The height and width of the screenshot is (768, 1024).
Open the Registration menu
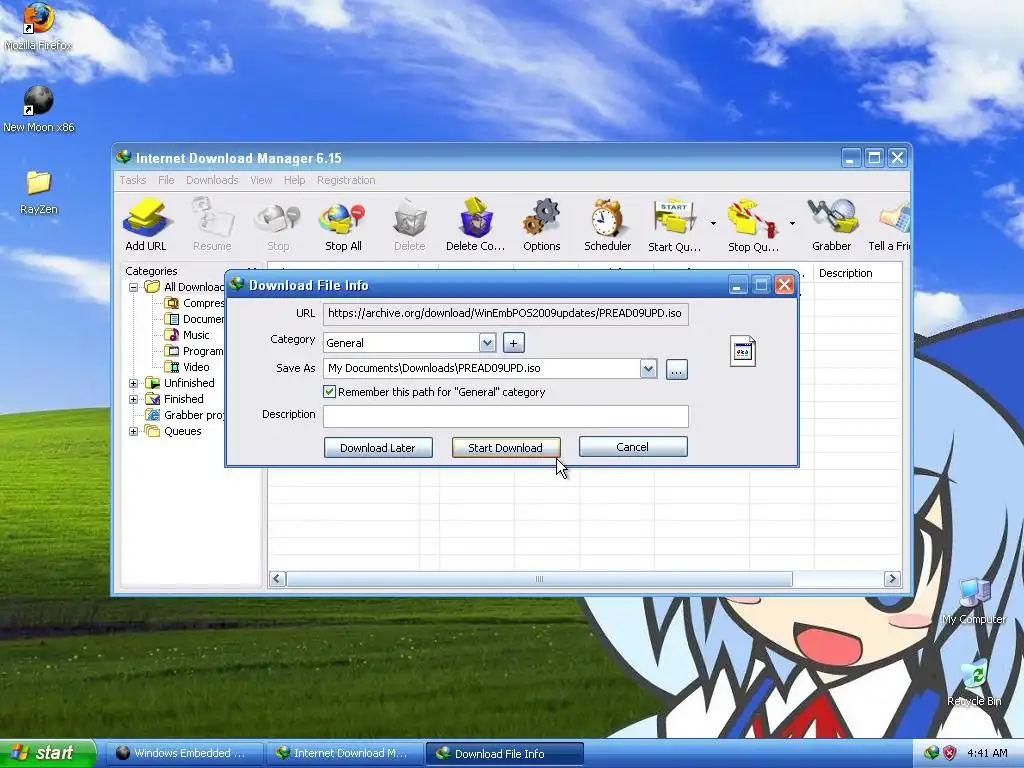click(x=346, y=180)
